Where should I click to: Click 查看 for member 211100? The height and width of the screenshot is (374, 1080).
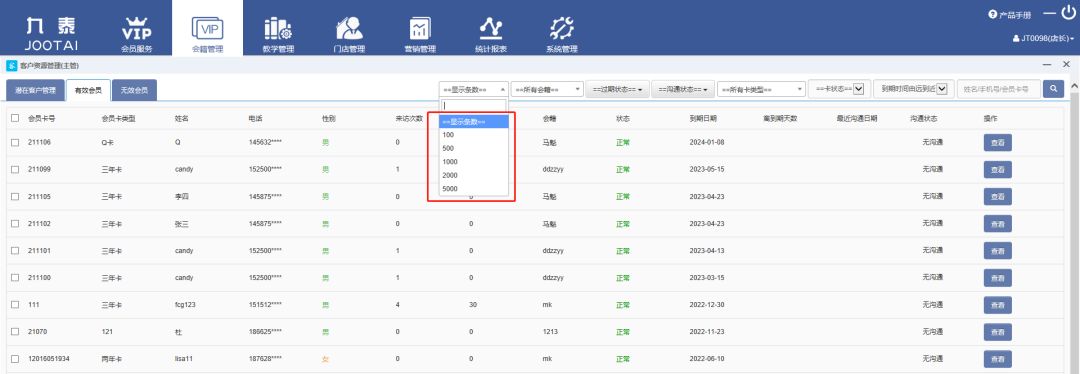click(x=997, y=278)
